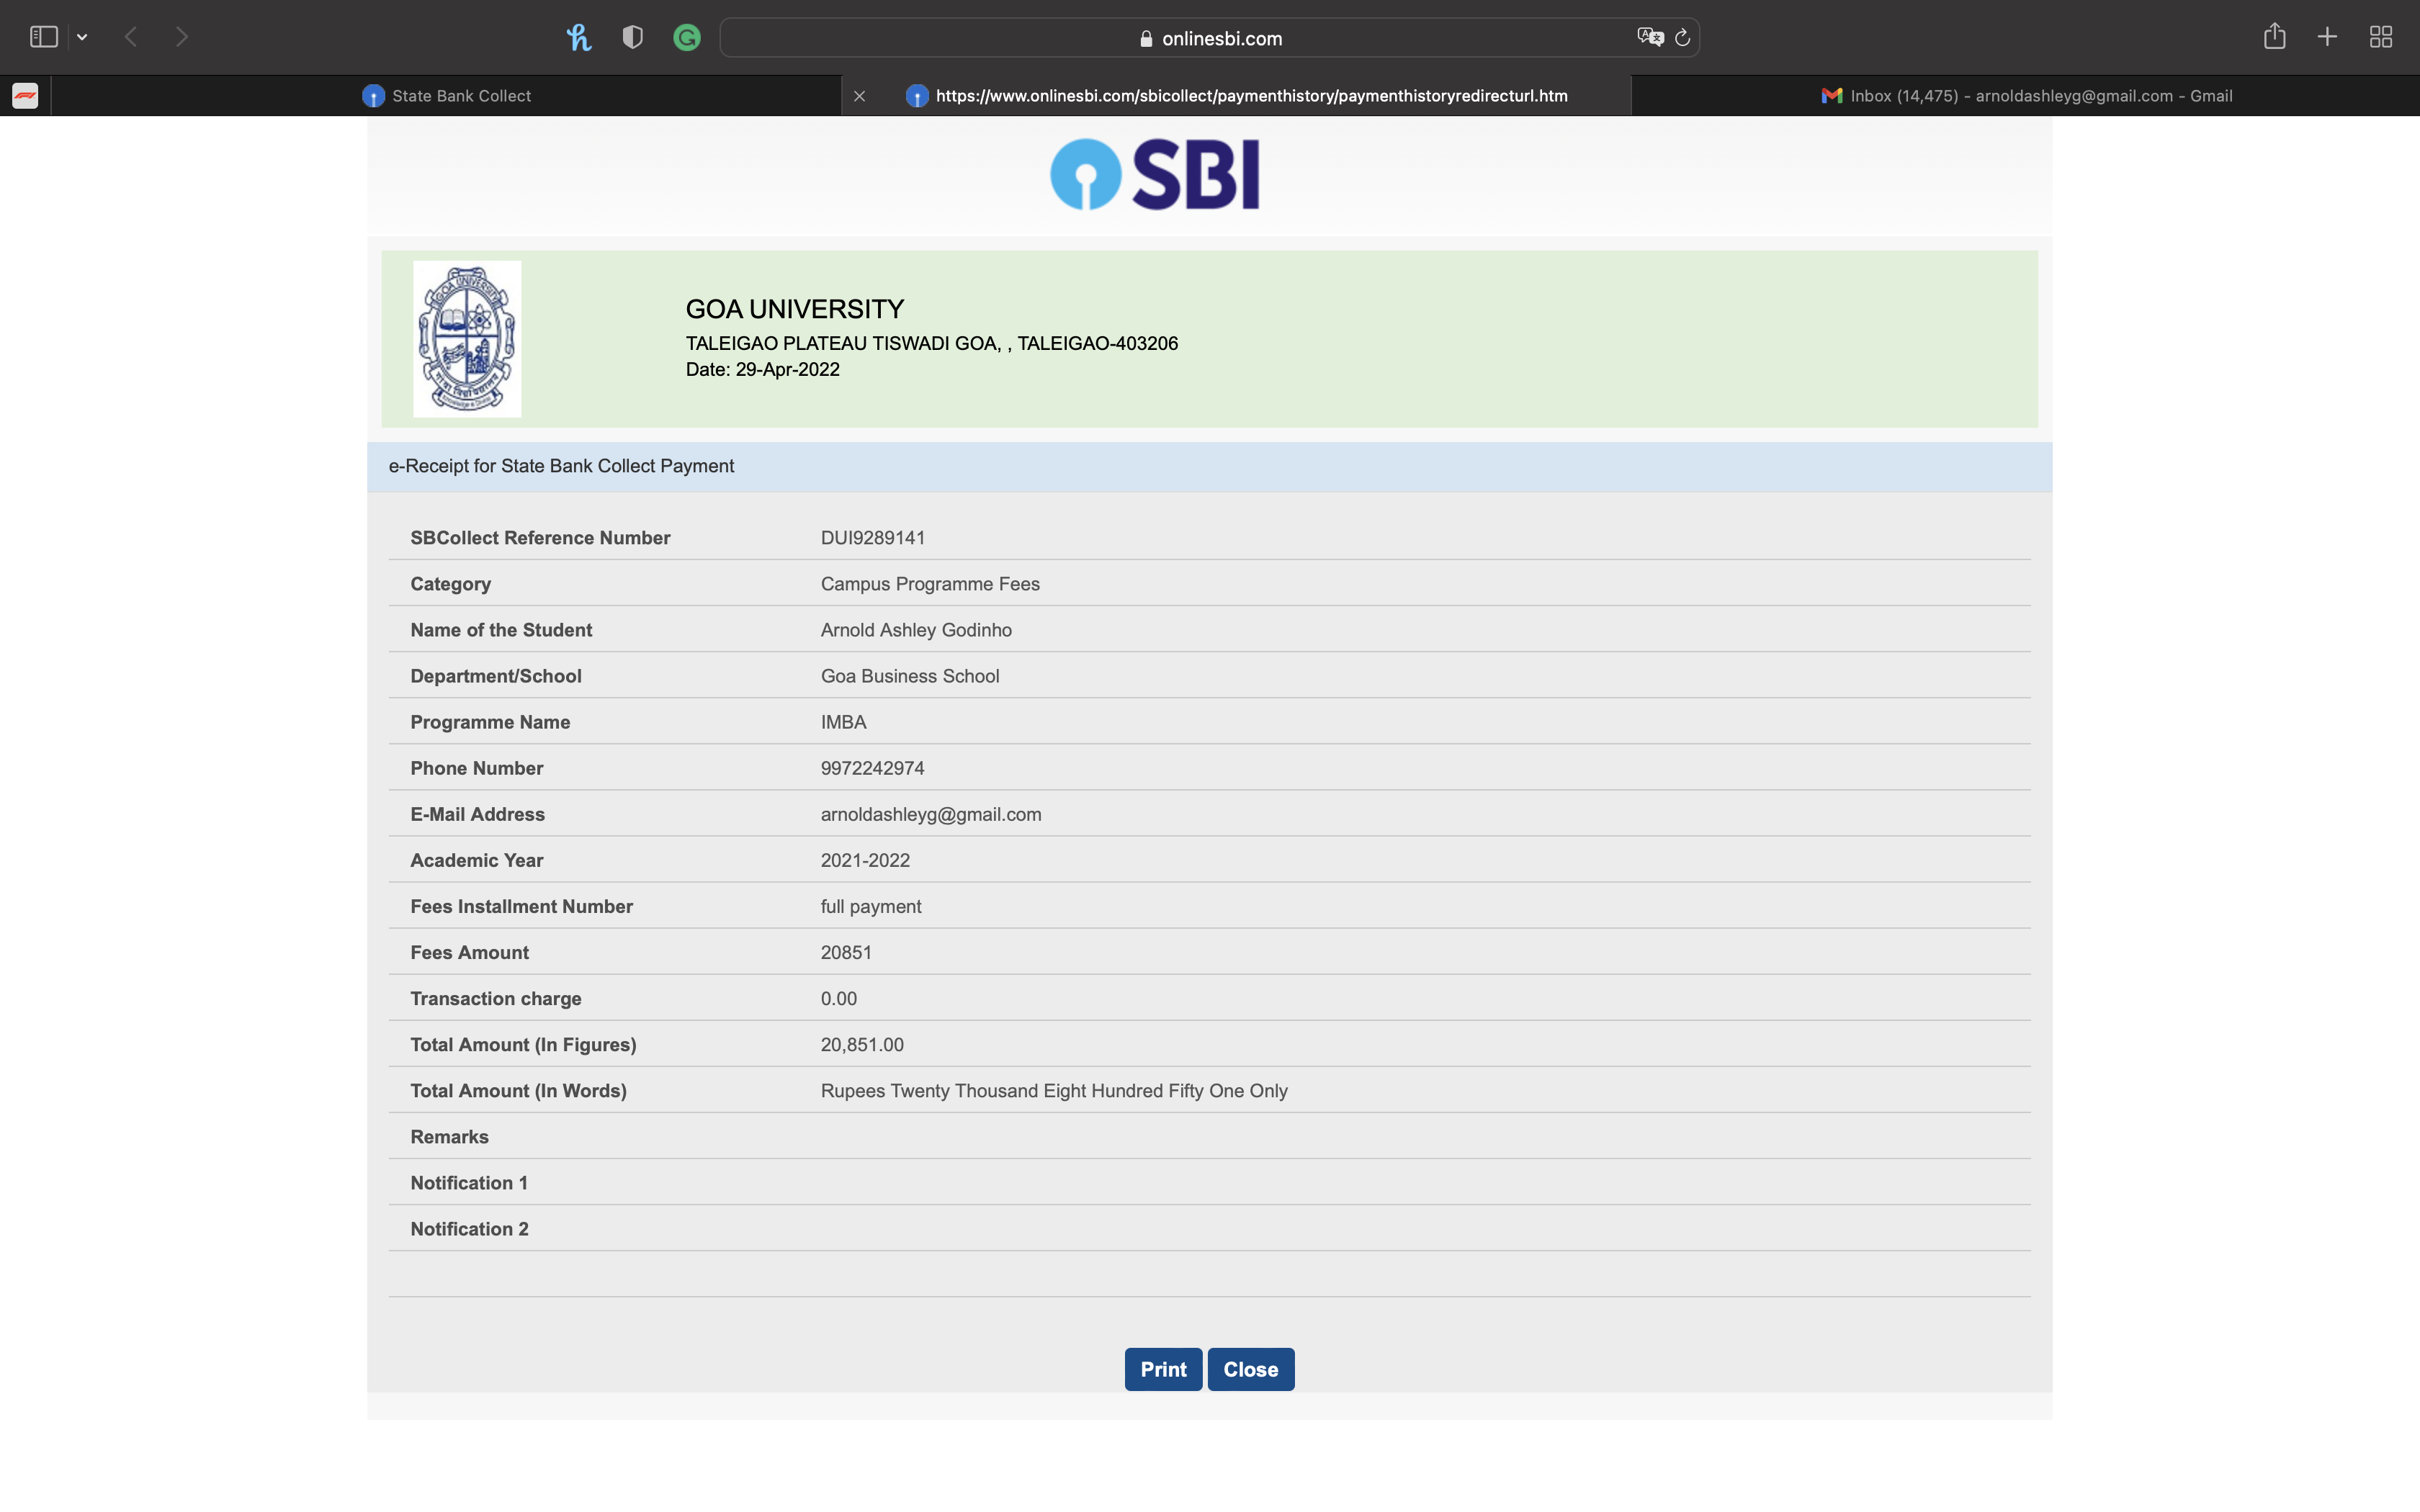This screenshot has height=1512, width=2420.
Task: Toggle the Safari sidebar button
Action: pyautogui.click(x=44, y=37)
